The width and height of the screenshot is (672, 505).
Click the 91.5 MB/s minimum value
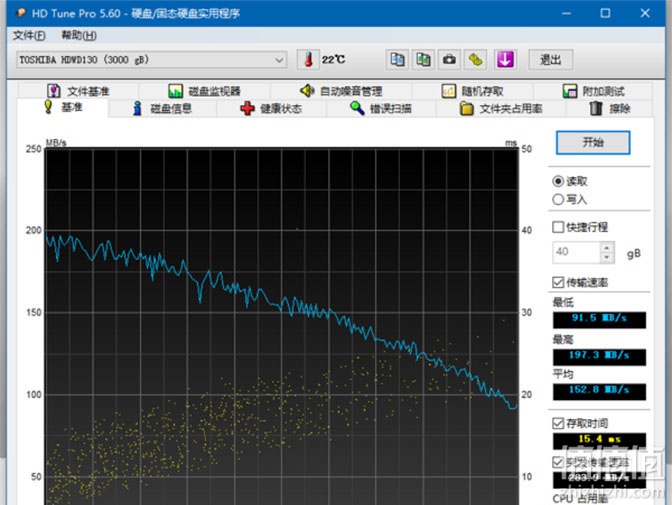tap(599, 319)
